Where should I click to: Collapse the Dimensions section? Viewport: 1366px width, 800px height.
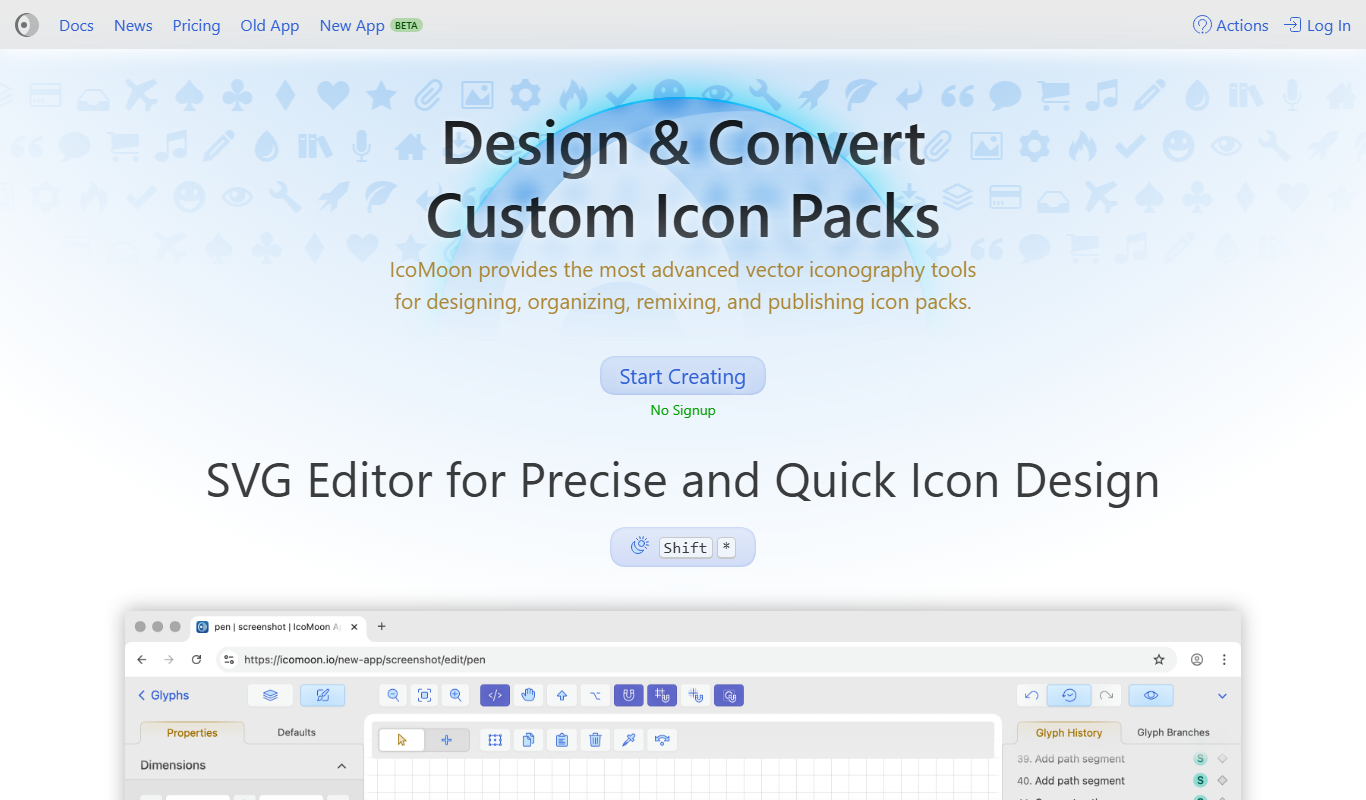(342, 766)
